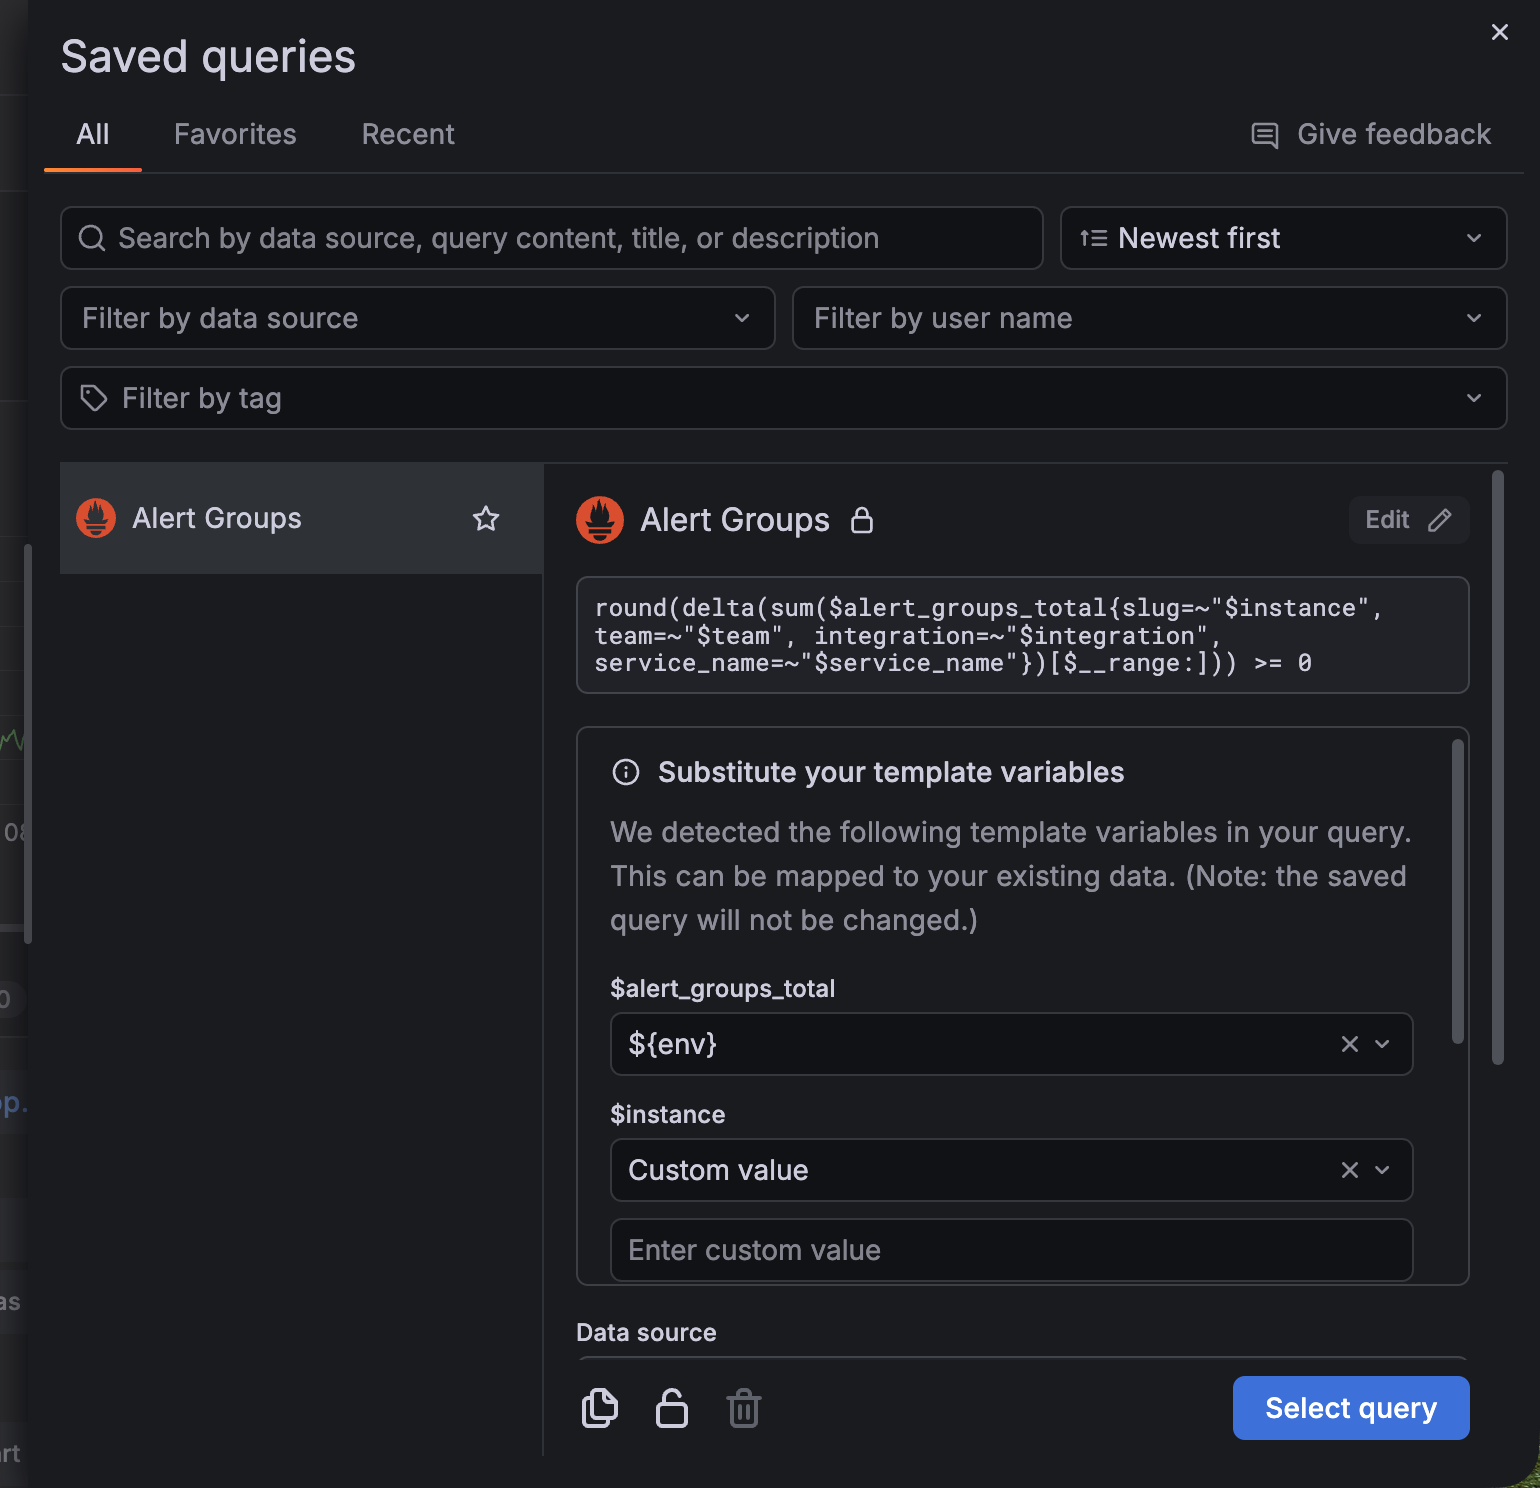Click the search magnifier icon
This screenshot has width=1540, height=1488.
(92, 238)
